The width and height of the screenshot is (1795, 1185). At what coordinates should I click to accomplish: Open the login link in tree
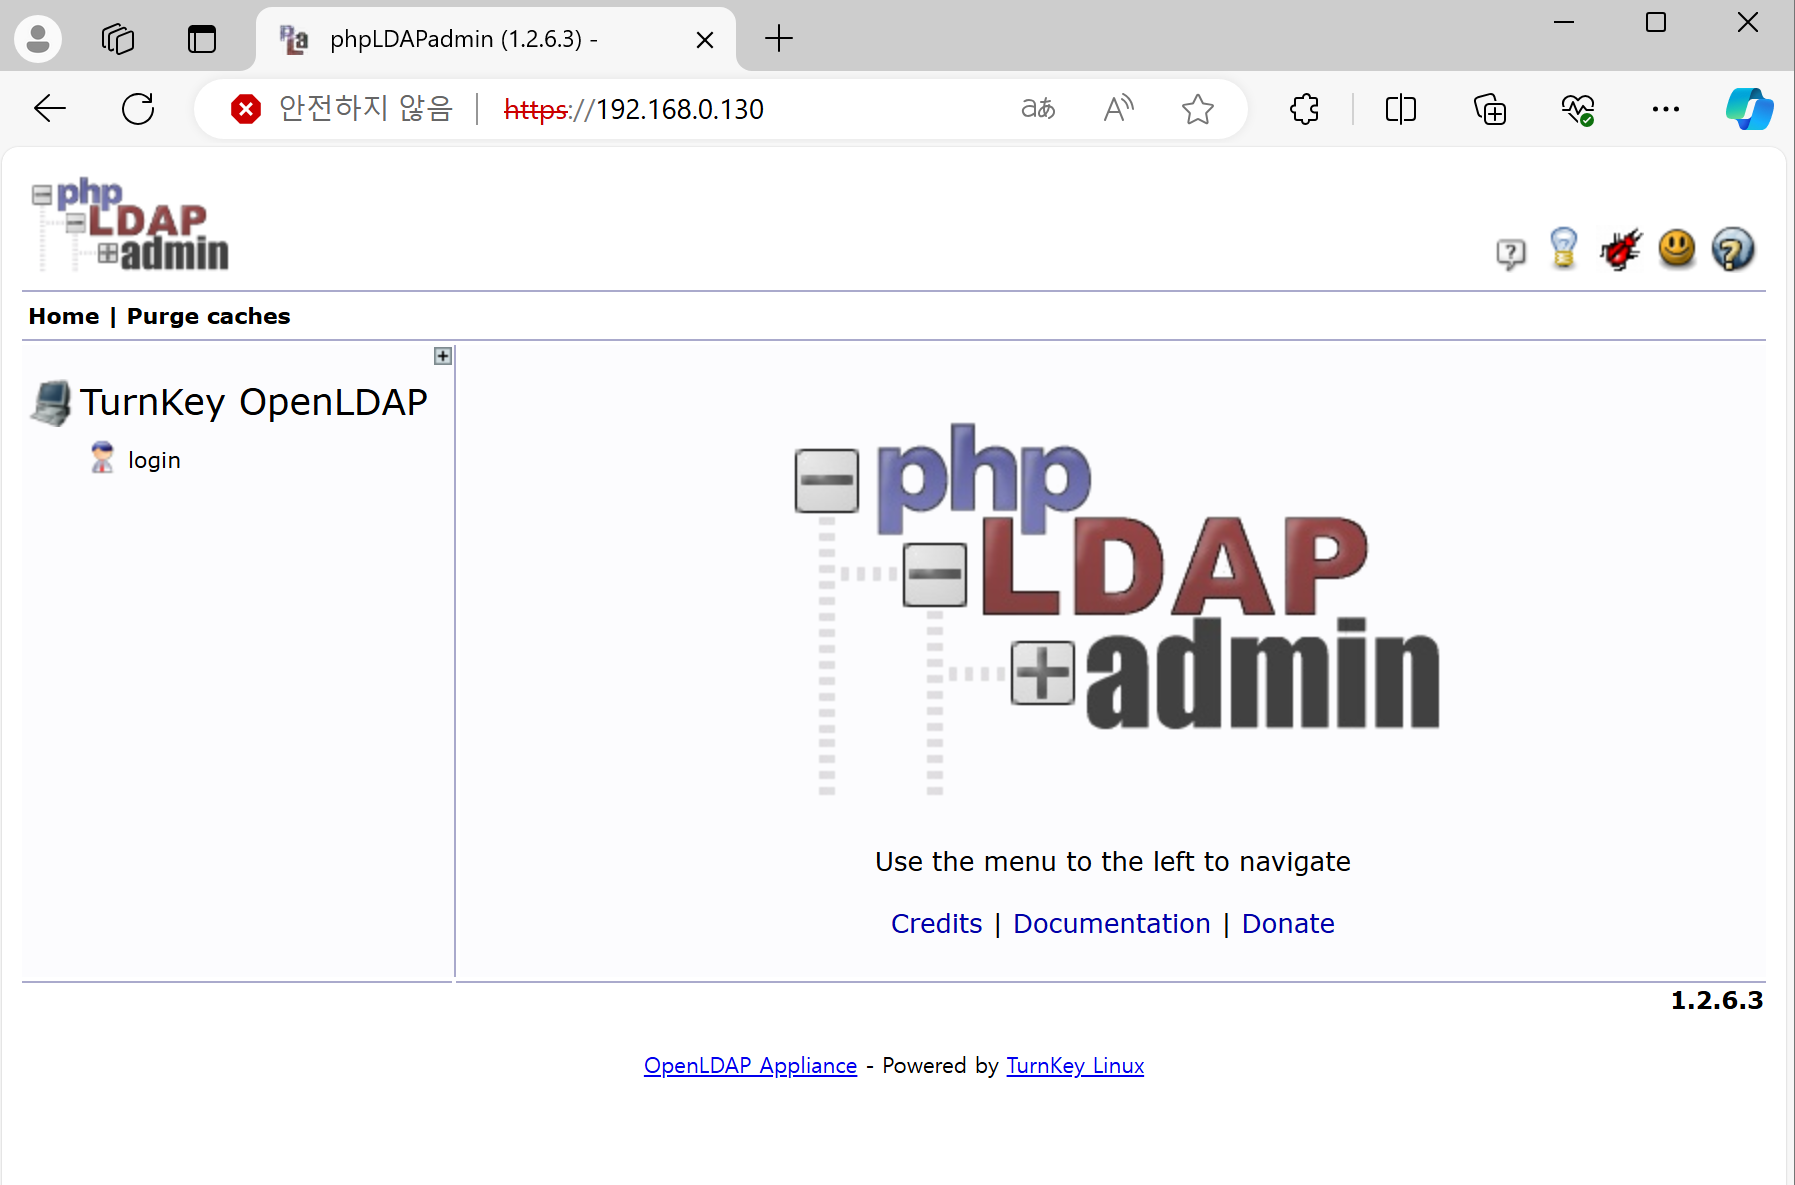point(154,460)
